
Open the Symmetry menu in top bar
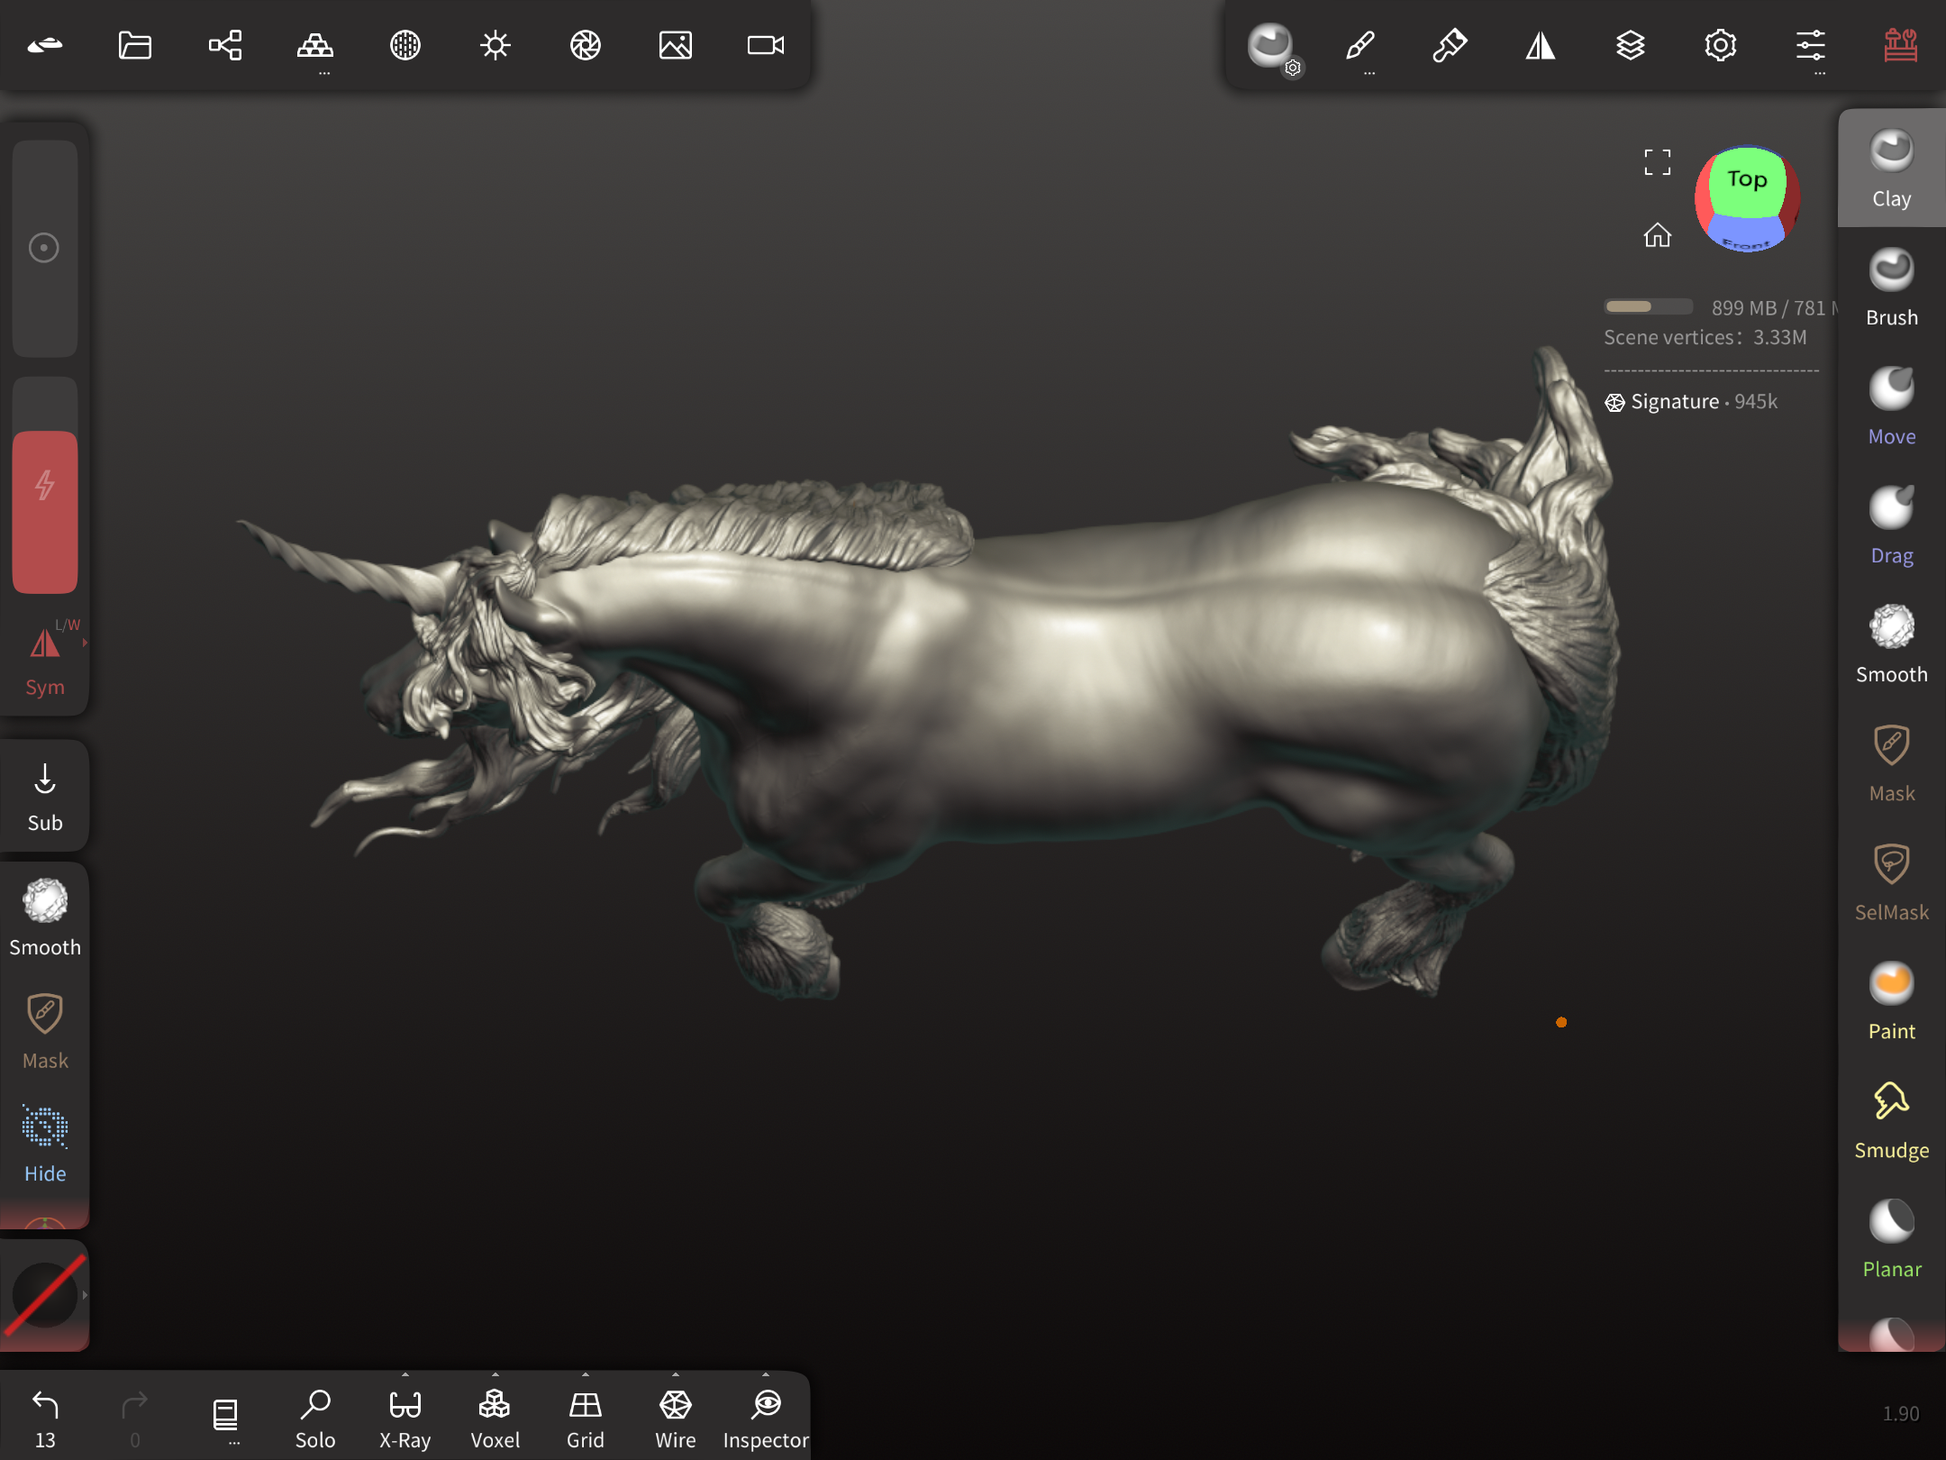click(1540, 45)
